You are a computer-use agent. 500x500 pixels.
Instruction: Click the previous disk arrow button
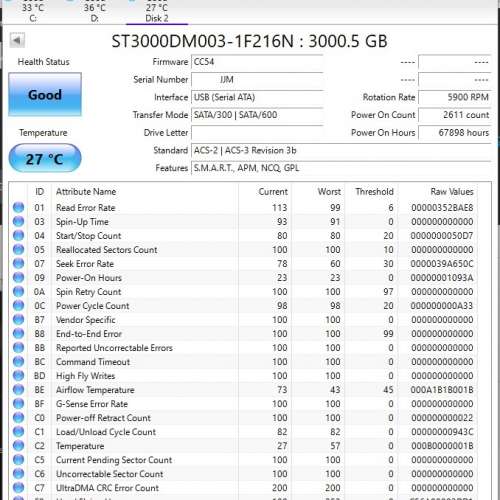pyautogui.click(x=17, y=41)
